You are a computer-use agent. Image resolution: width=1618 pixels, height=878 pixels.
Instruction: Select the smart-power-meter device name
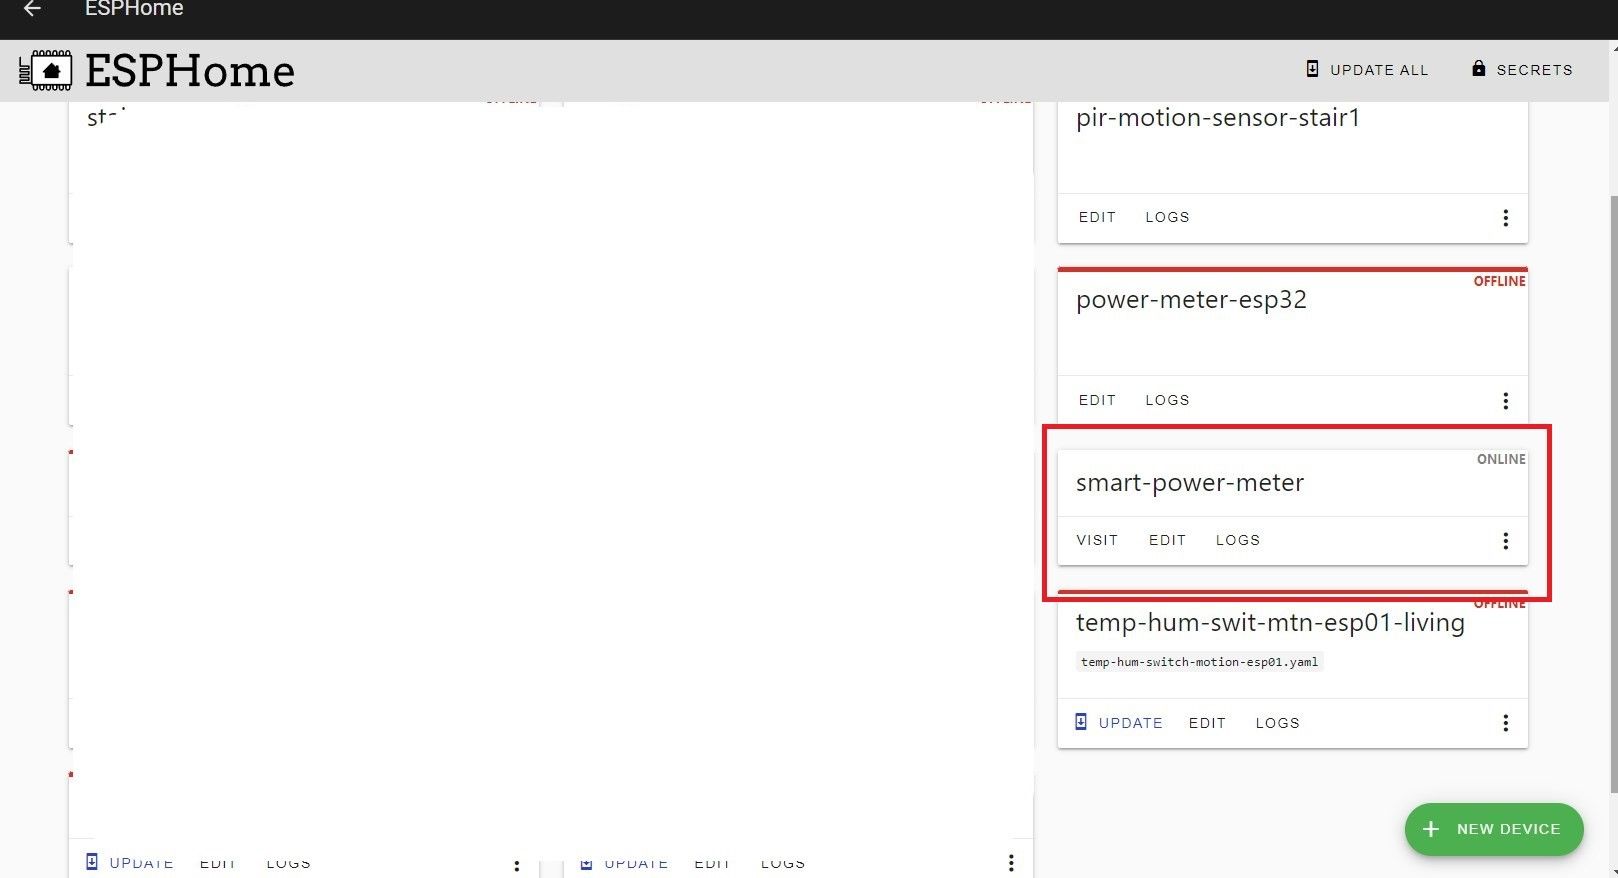[x=1190, y=483]
